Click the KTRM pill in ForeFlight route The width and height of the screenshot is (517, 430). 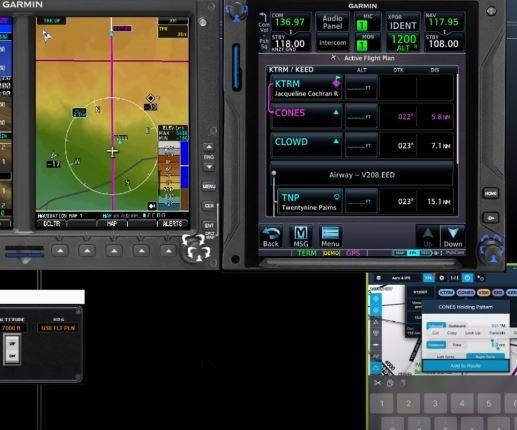pos(446,292)
